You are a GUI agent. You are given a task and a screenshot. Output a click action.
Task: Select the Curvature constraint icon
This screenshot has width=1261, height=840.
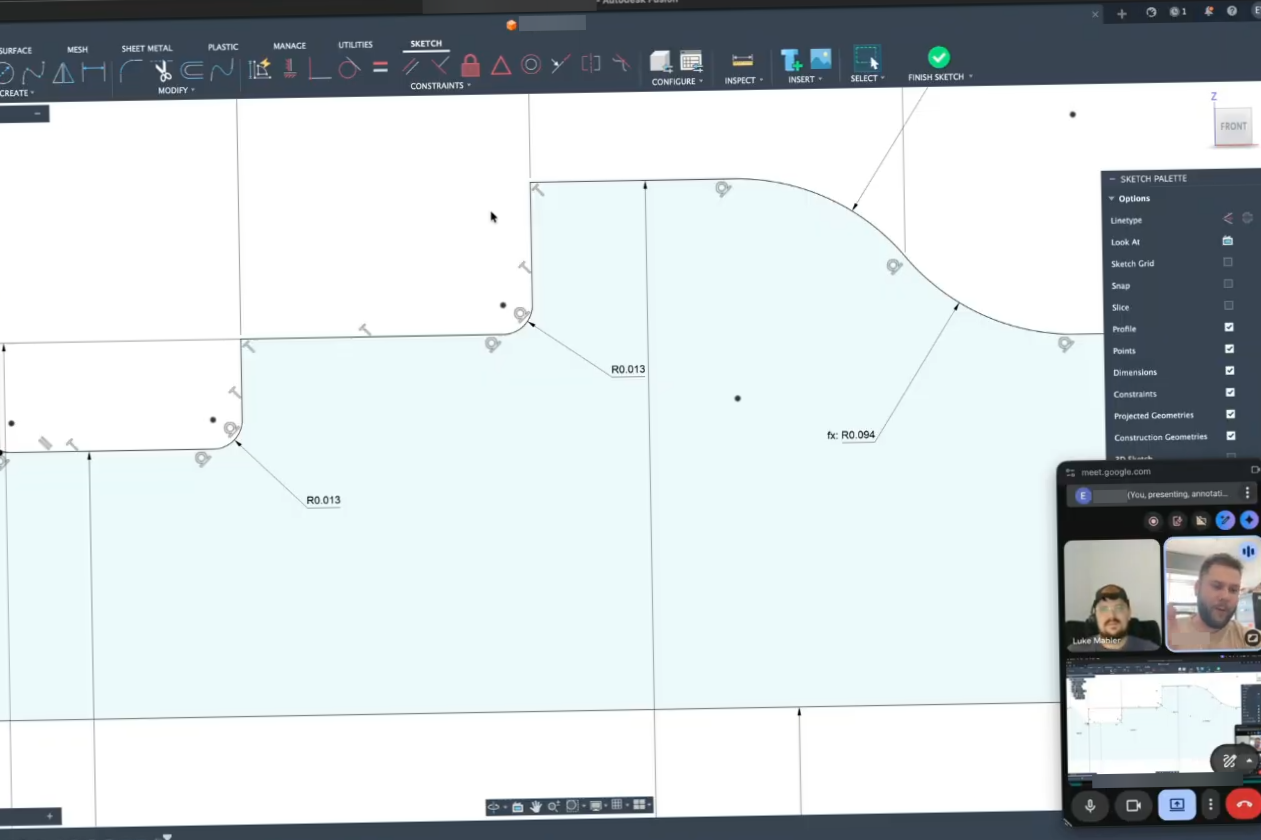621,64
